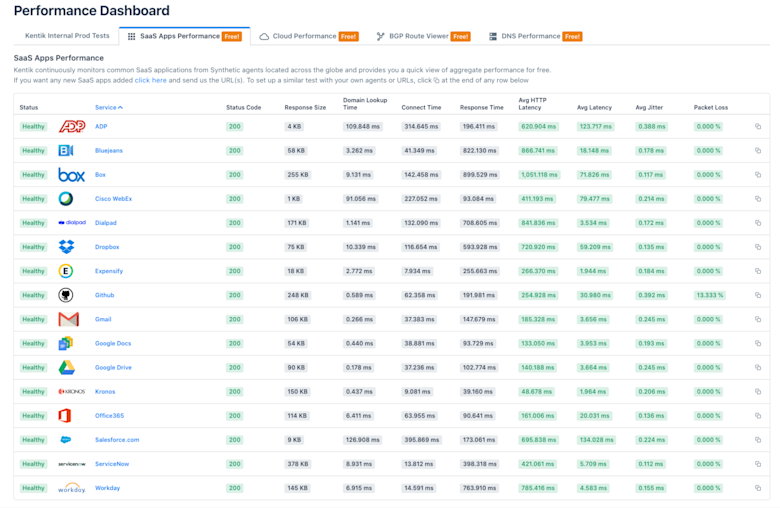Screen dimensions: 780x508
Task: Click the copy-test icon in the Bluejeans row
Action: 758,150
